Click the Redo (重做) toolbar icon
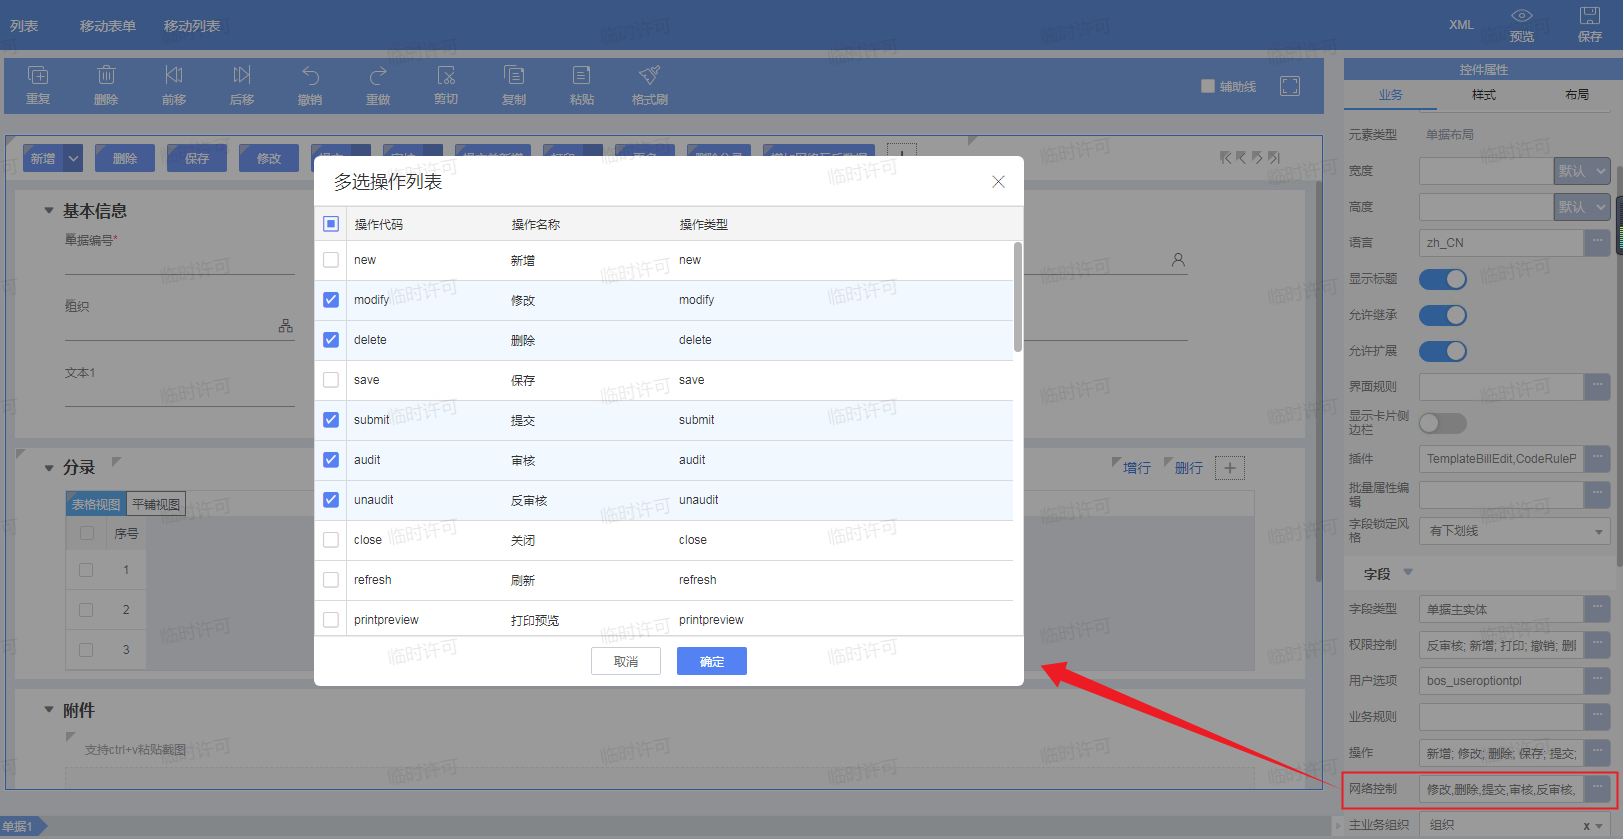The height and width of the screenshot is (839, 1623). (x=378, y=77)
